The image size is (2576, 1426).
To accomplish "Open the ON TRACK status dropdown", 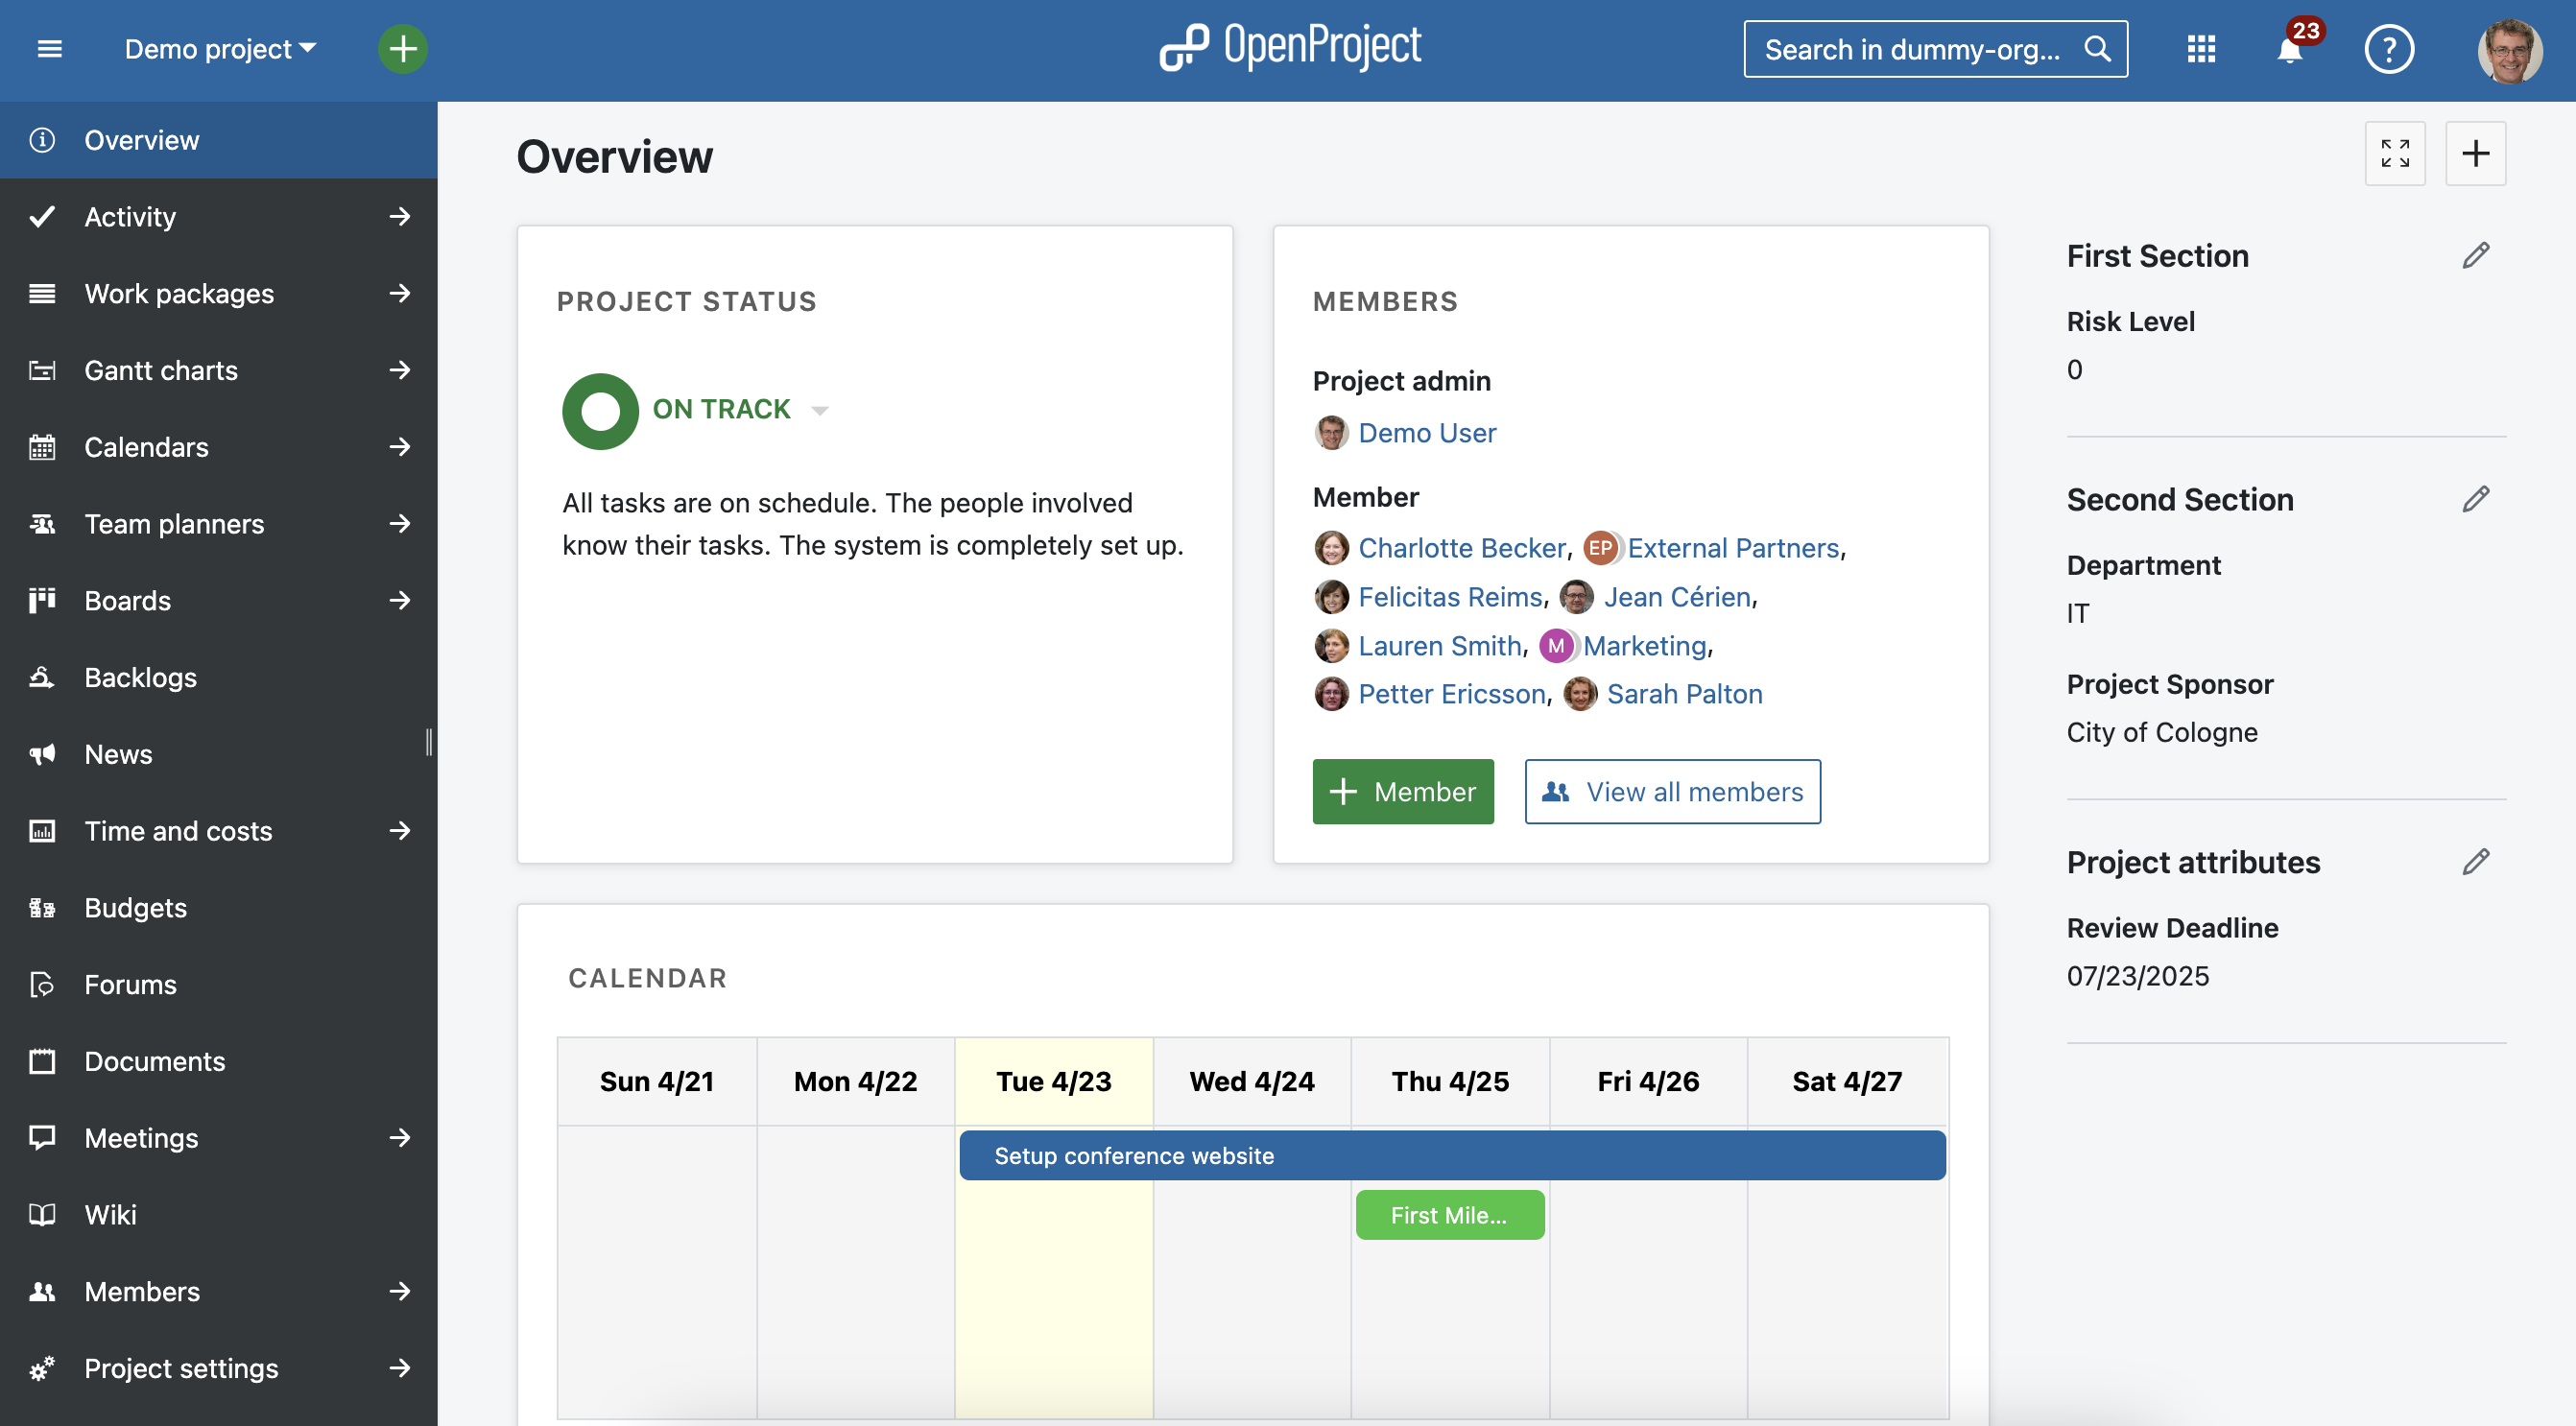I will tap(740, 410).
